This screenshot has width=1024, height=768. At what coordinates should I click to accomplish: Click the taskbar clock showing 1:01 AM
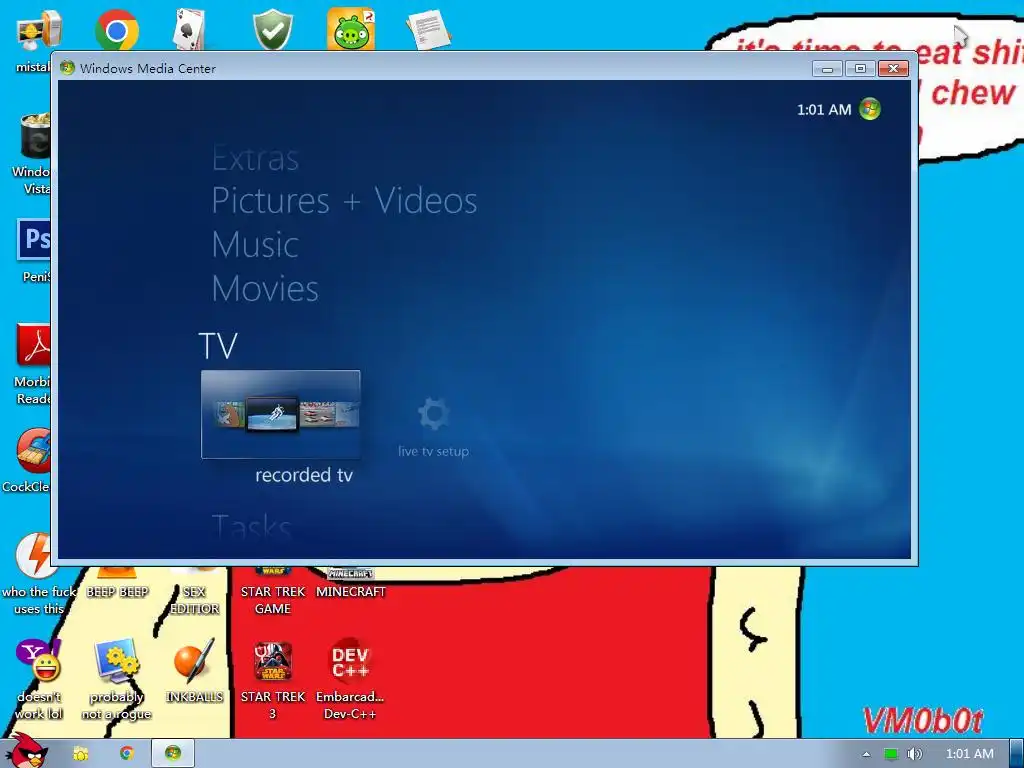click(970, 754)
